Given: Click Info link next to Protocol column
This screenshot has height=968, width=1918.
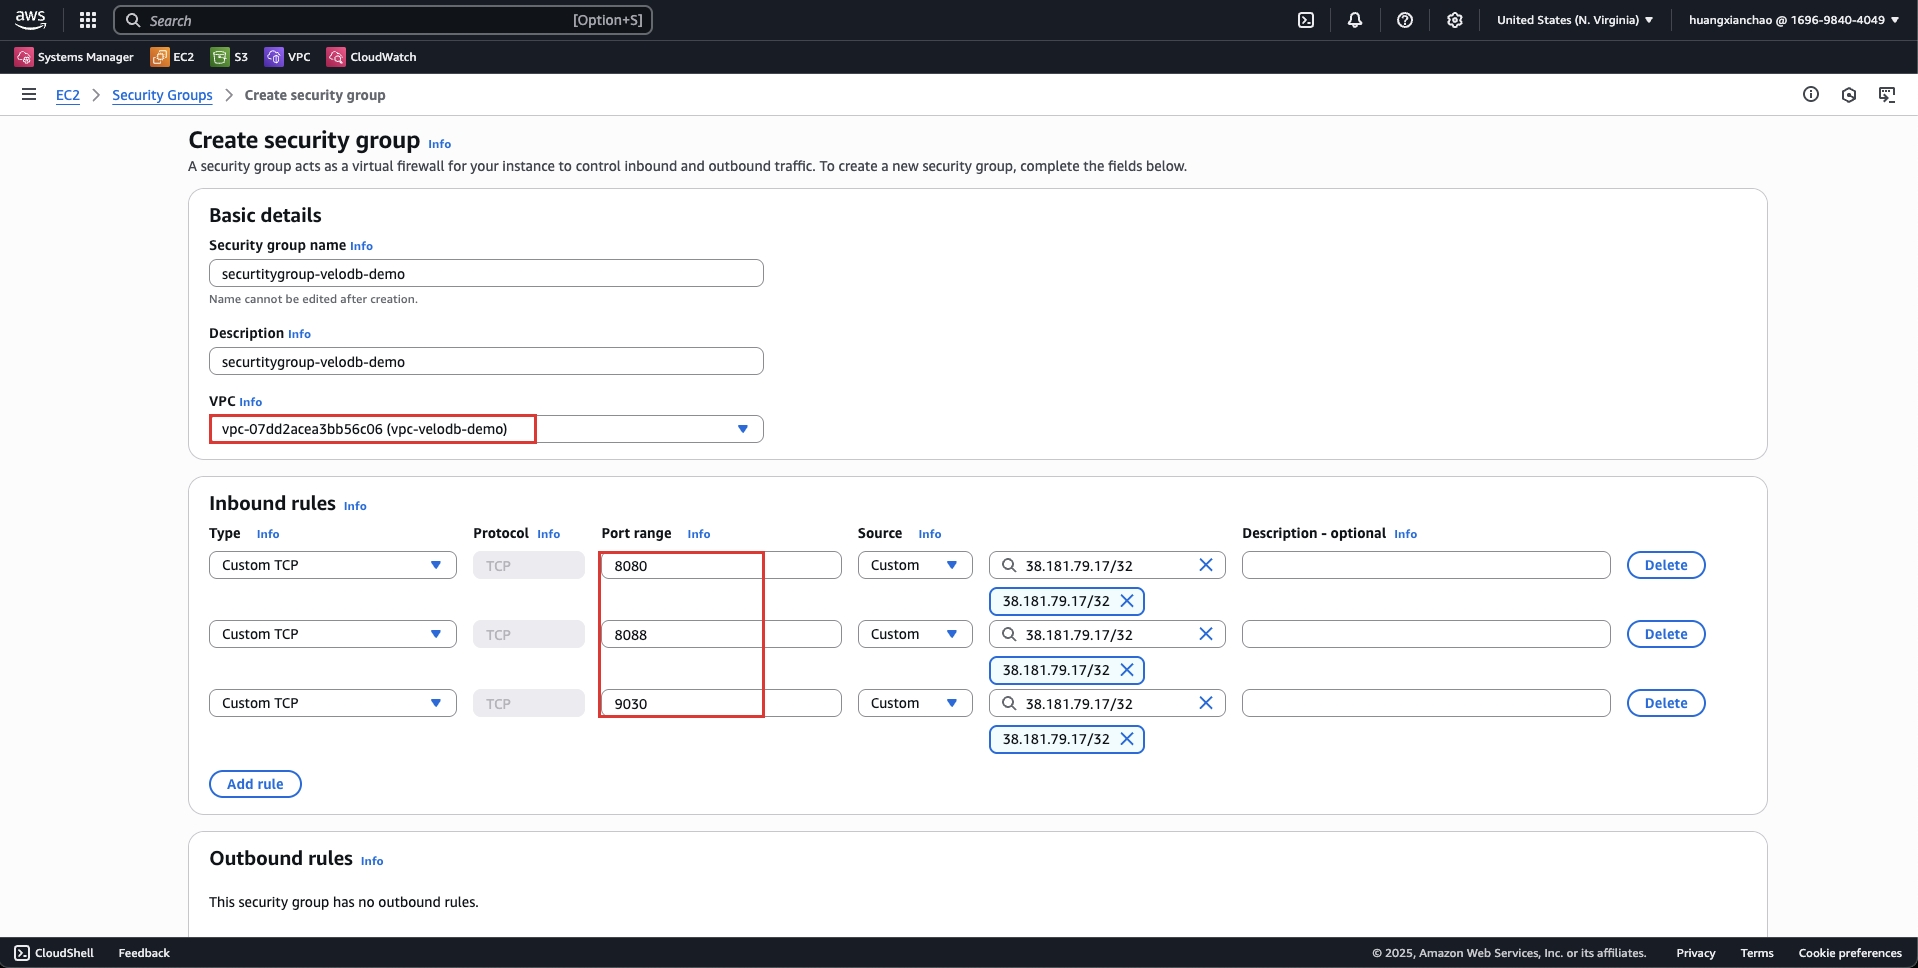Looking at the screenshot, I should point(548,534).
